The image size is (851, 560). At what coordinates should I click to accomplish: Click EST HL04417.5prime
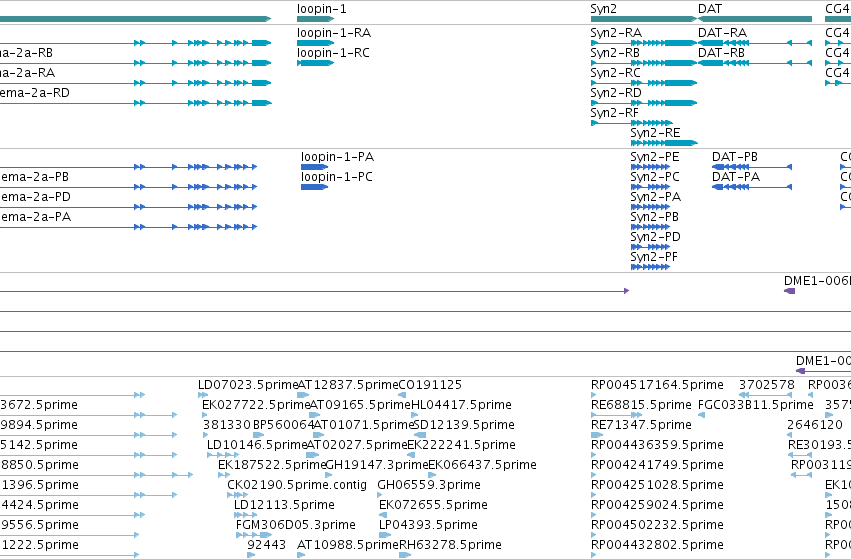point(461,405)
